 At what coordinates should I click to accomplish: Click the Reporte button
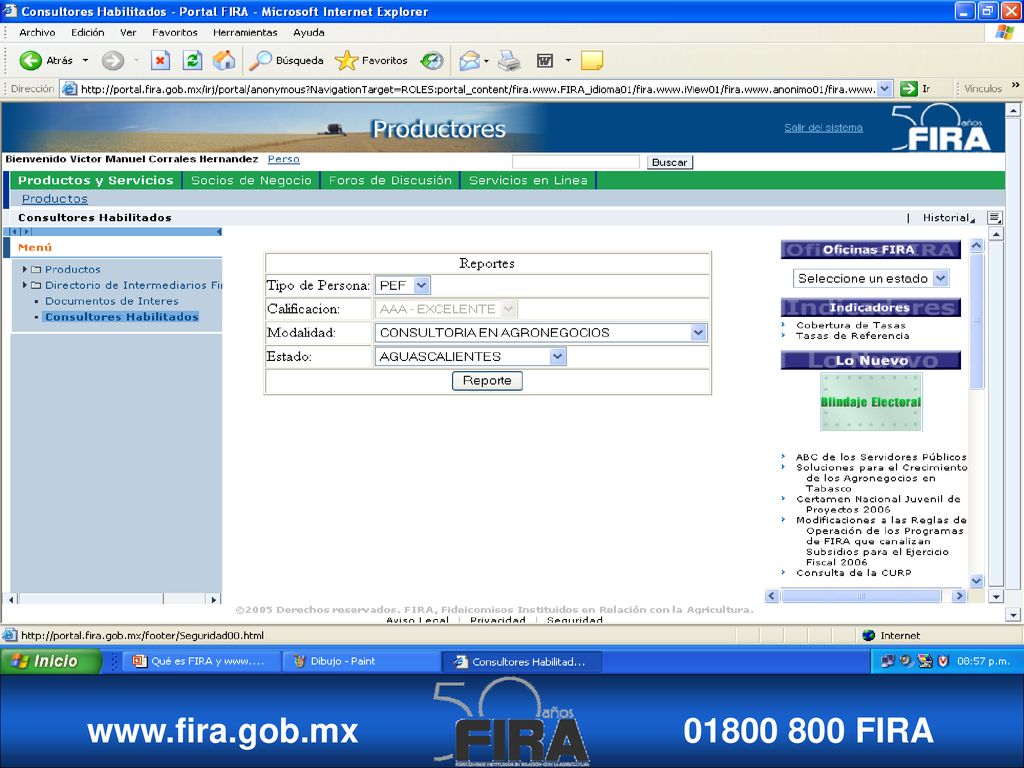coord(487,381)
